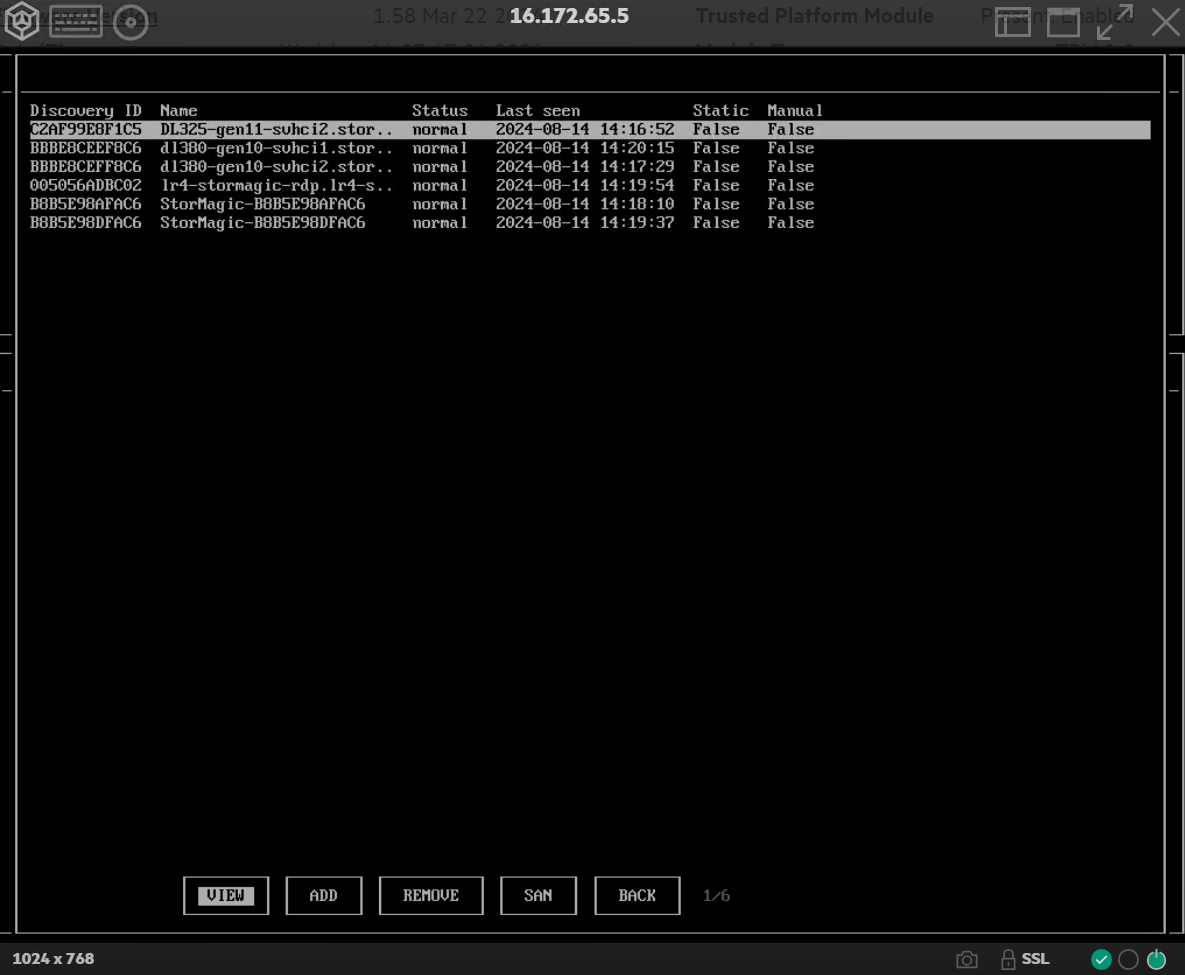Switch to docked window layout icon
This screenshot has width=1185, height=975.
tap(1013, 23)
